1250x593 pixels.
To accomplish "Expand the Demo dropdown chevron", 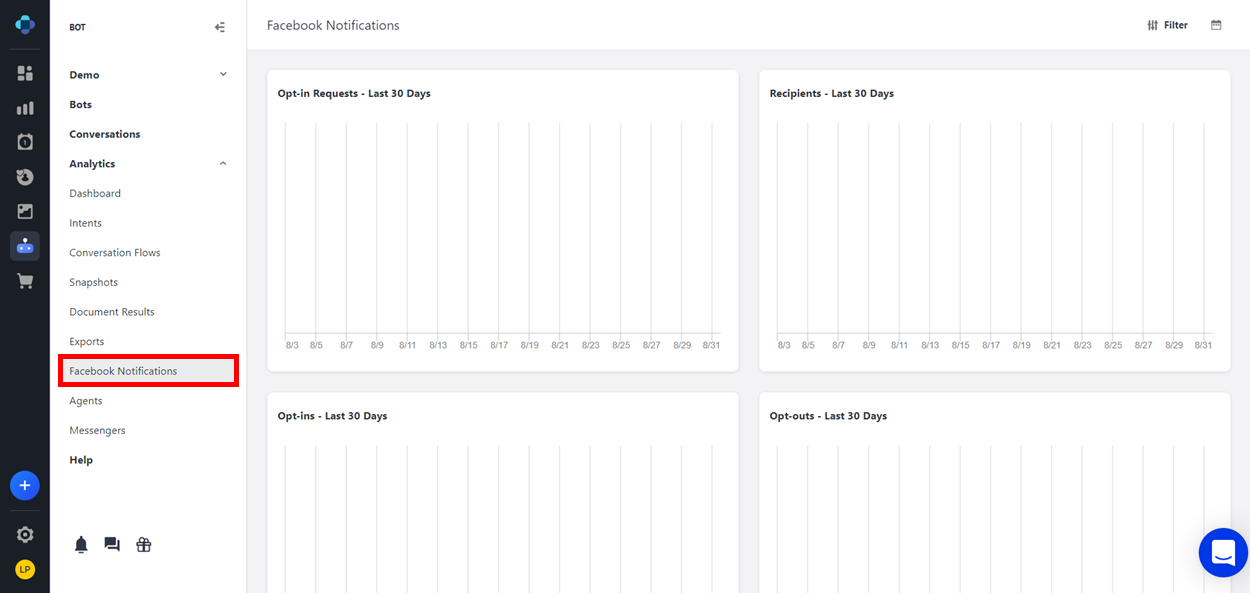I will pos(223,74).
